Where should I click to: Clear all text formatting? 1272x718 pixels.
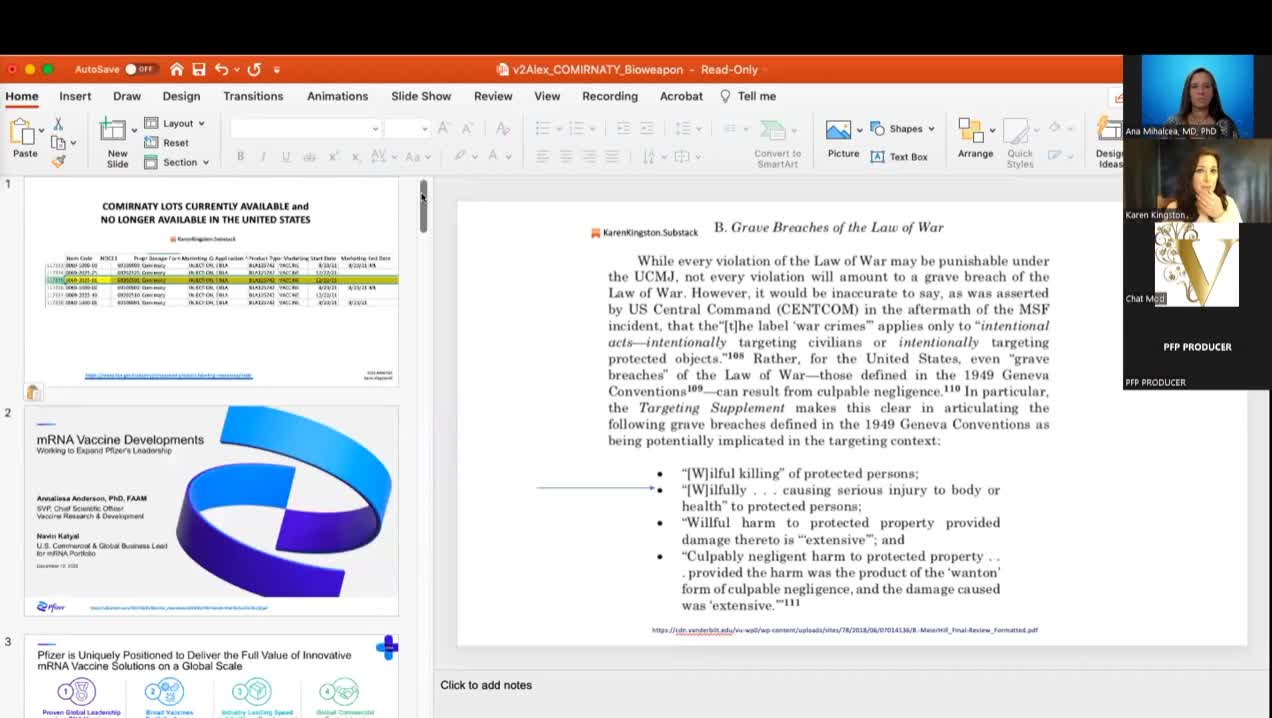[x=503, y=128]
